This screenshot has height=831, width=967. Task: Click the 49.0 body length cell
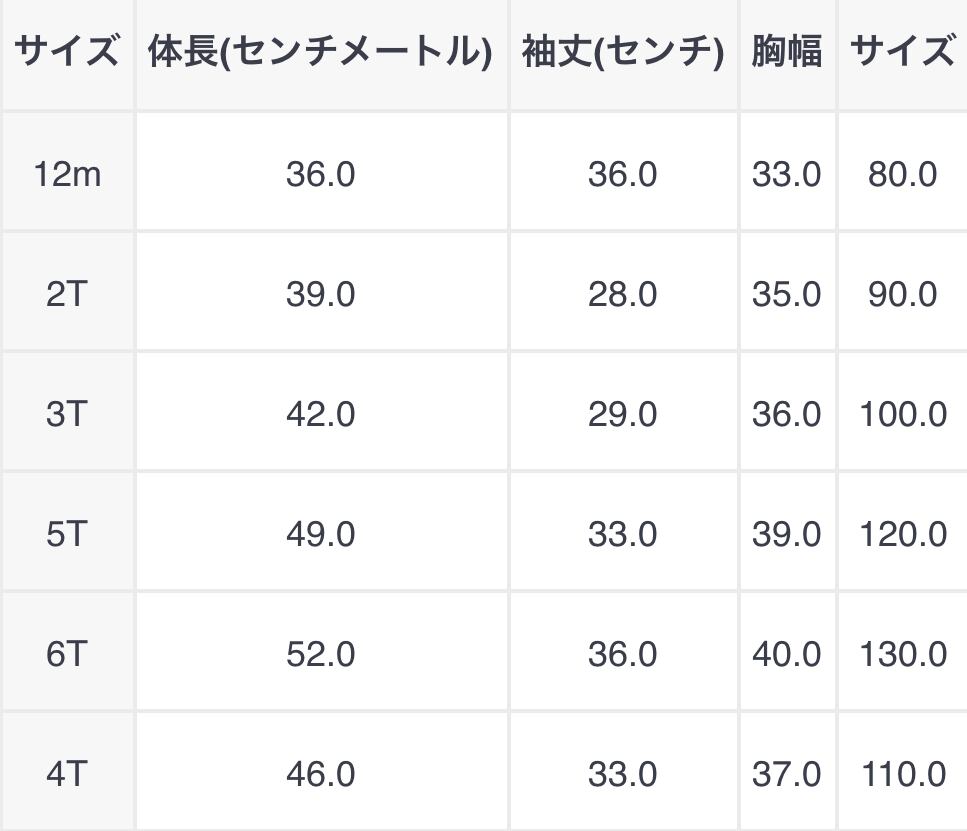(320, 534)
